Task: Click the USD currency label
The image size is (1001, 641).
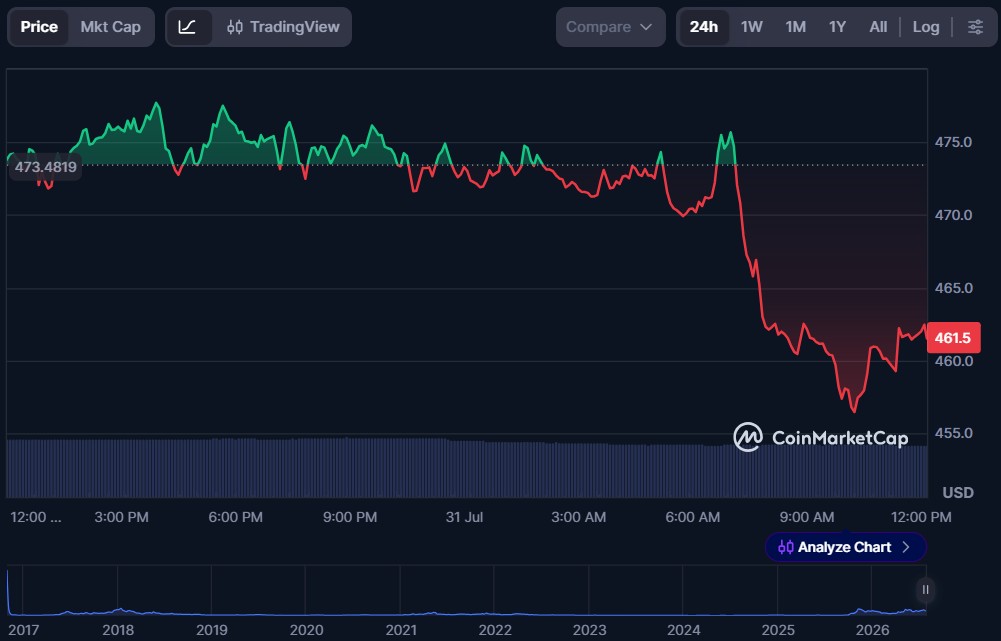Action: 958,492
